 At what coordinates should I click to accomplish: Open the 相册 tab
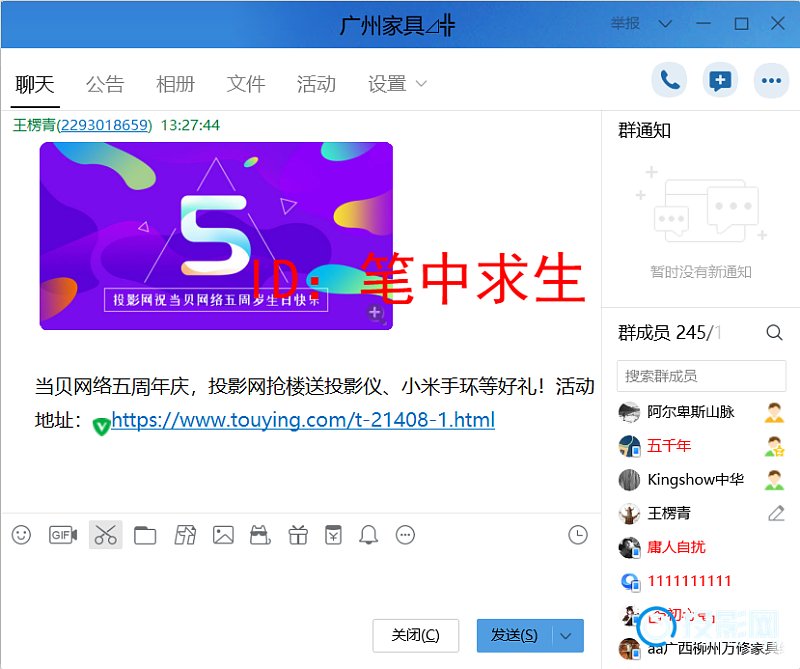click(x=175, y=84)
